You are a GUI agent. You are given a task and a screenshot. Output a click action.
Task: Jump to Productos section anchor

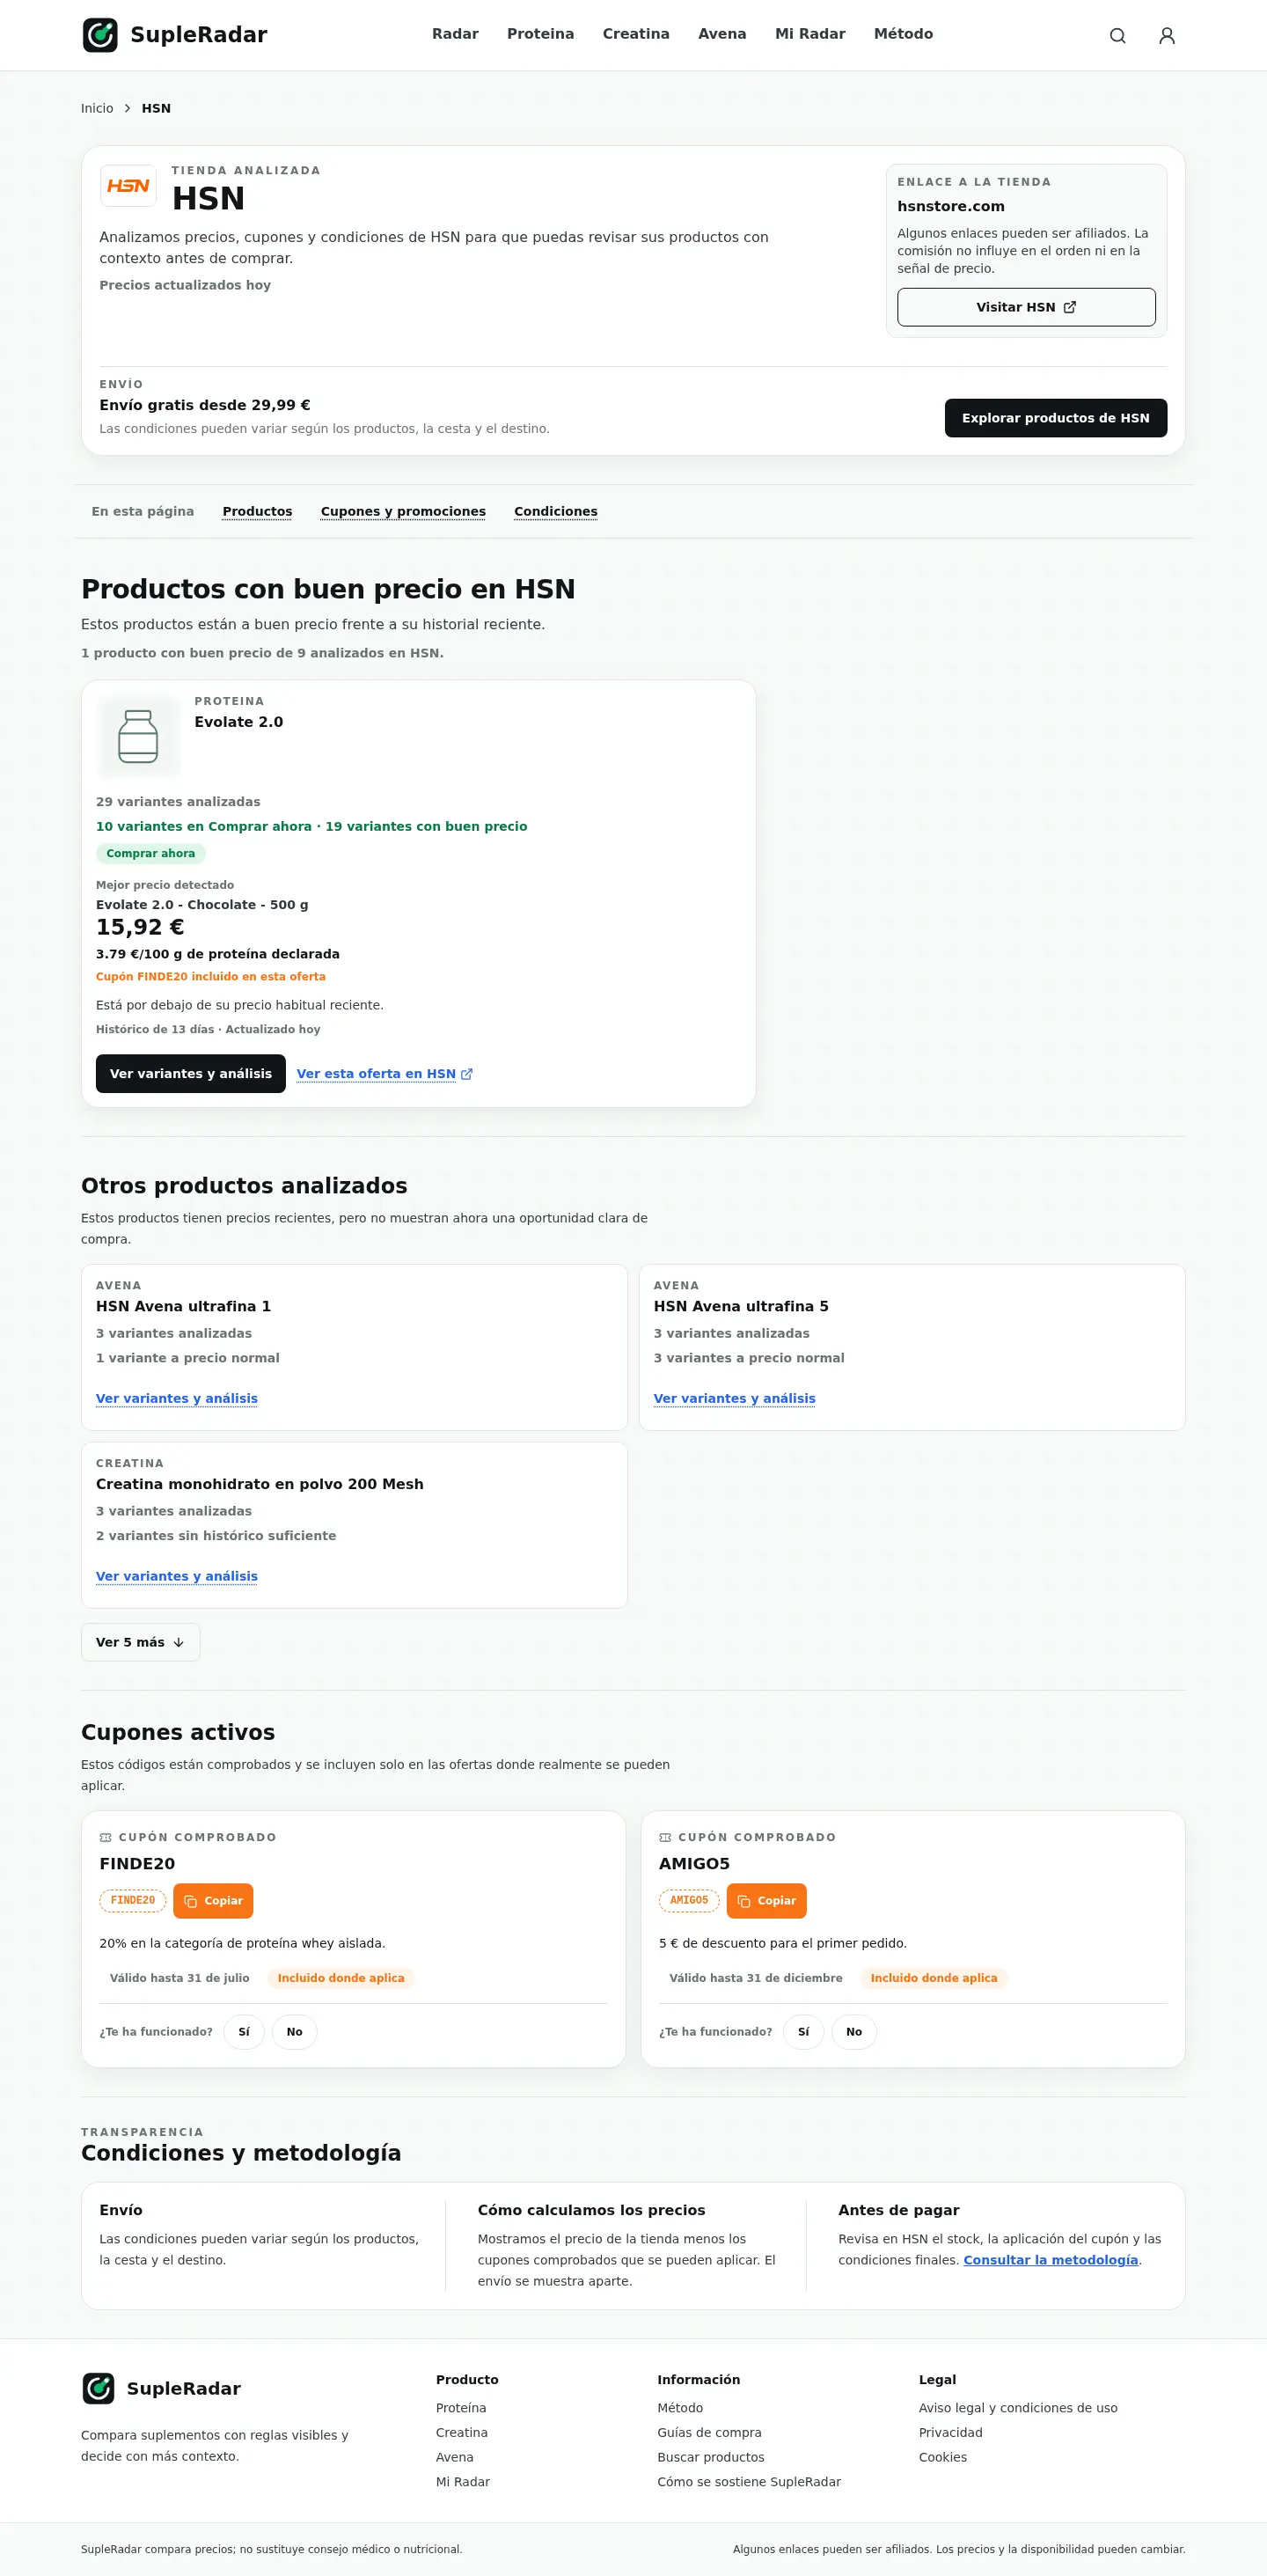pyautogui.click(x=257, y=511)
